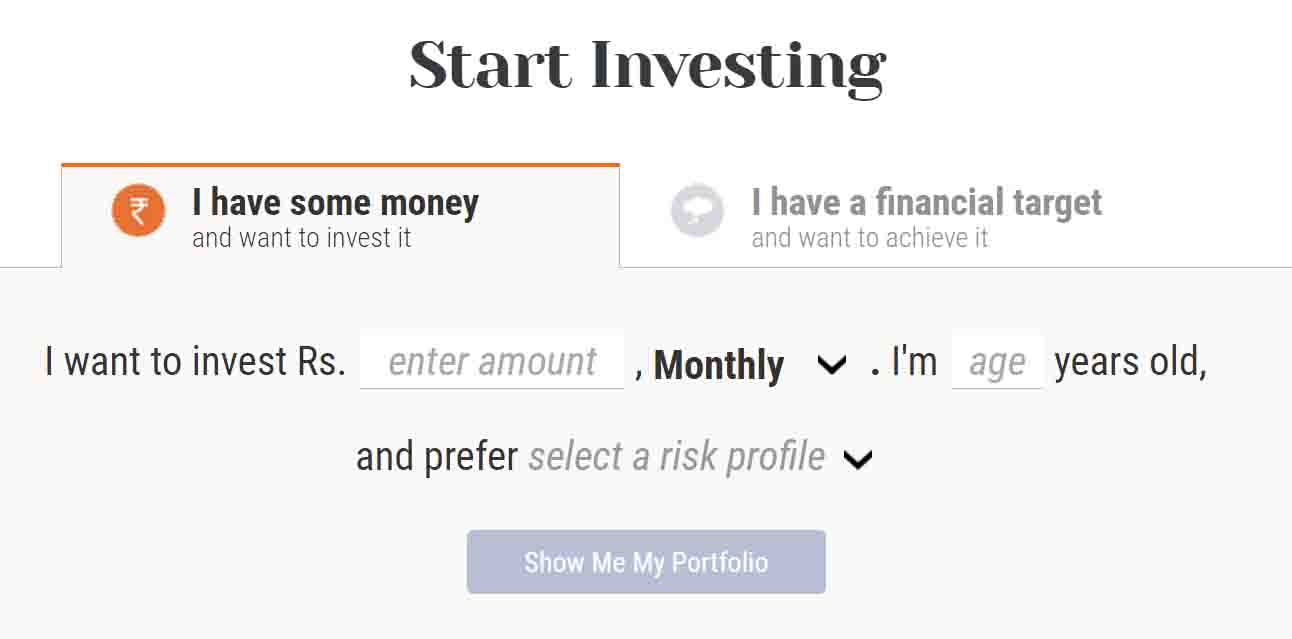
Task: Open the Monthly frequency dropdown
Action: point(719,365)
